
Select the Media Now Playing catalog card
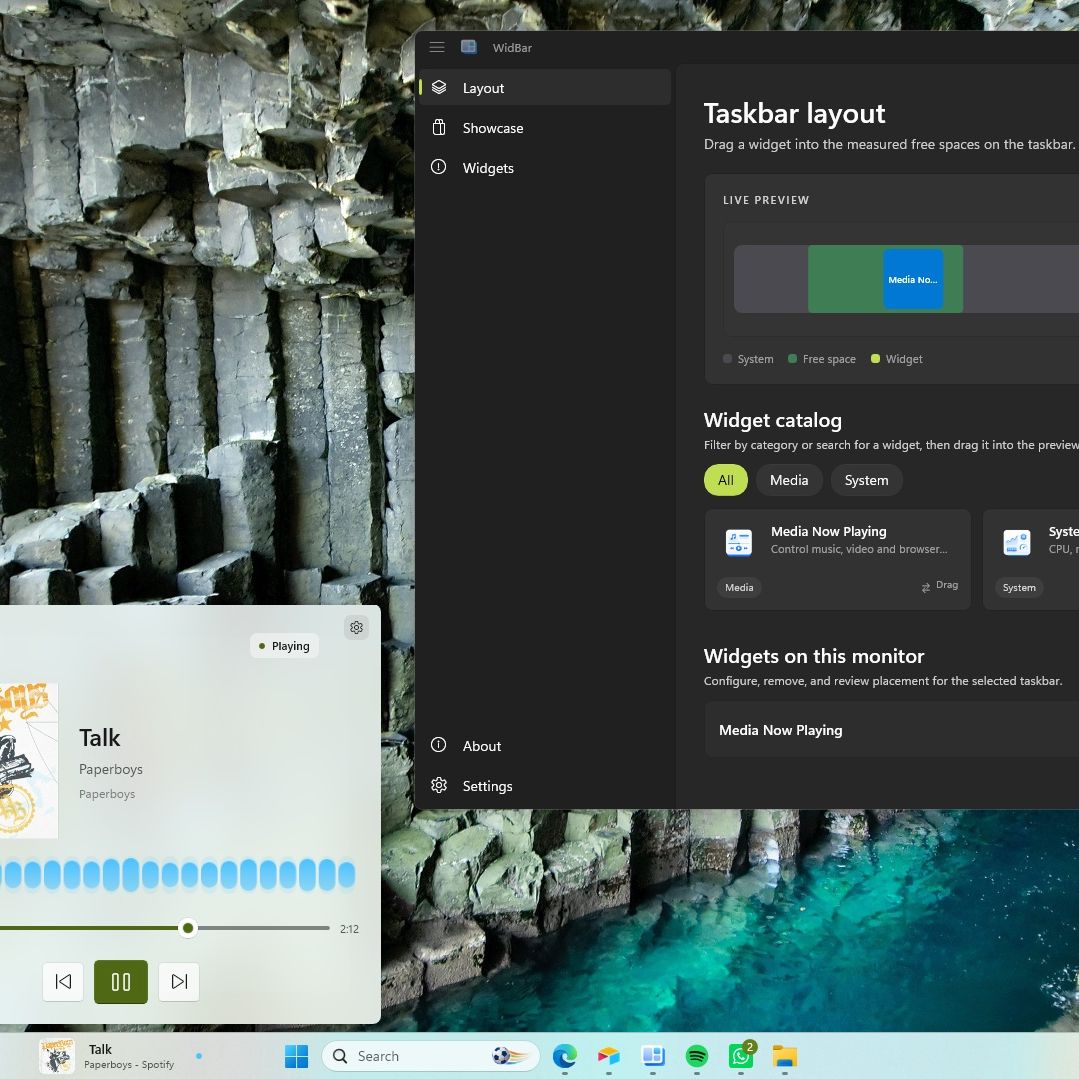click(837, 559)
